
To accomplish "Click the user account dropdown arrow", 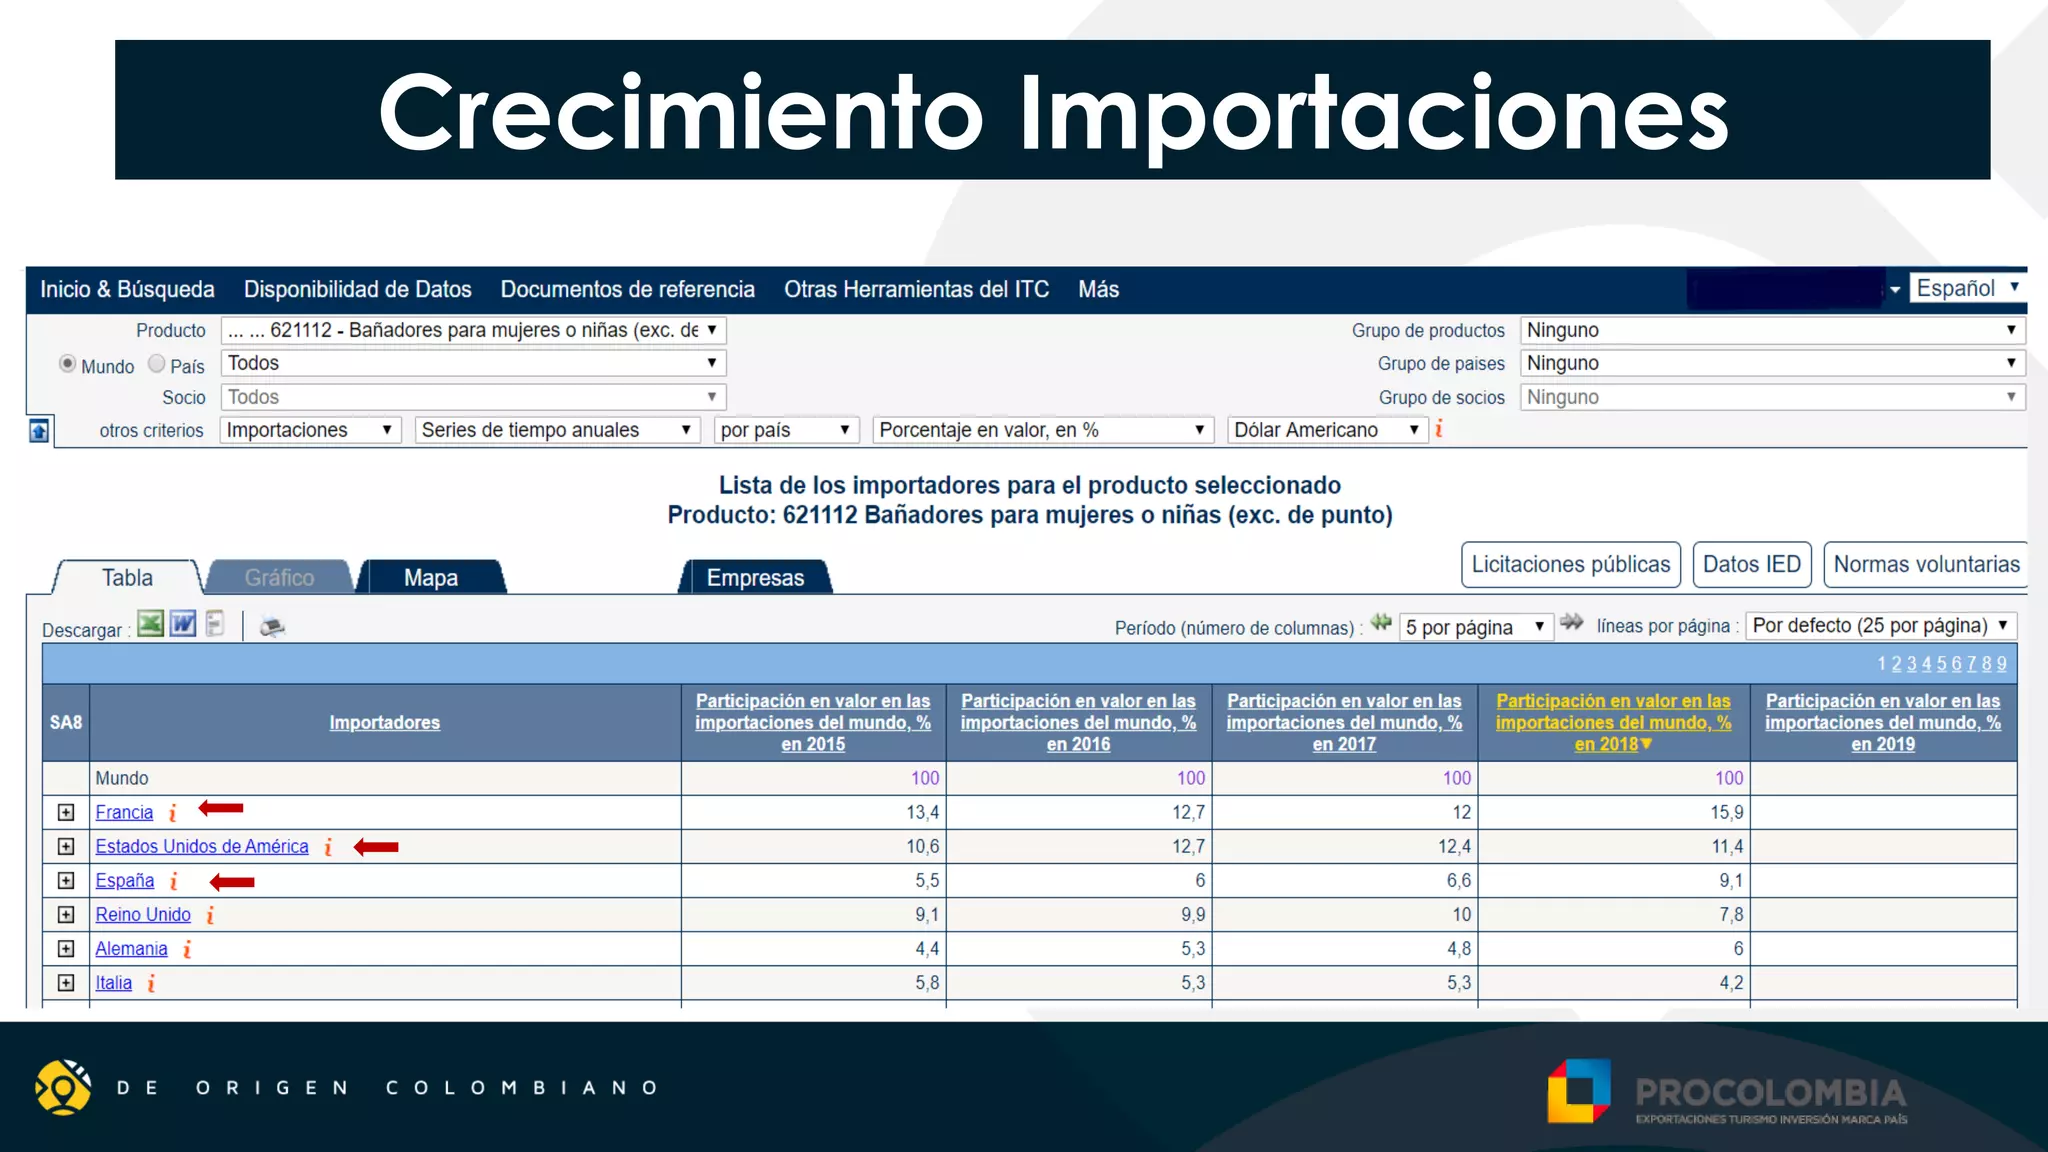I will pos(1894,290).
